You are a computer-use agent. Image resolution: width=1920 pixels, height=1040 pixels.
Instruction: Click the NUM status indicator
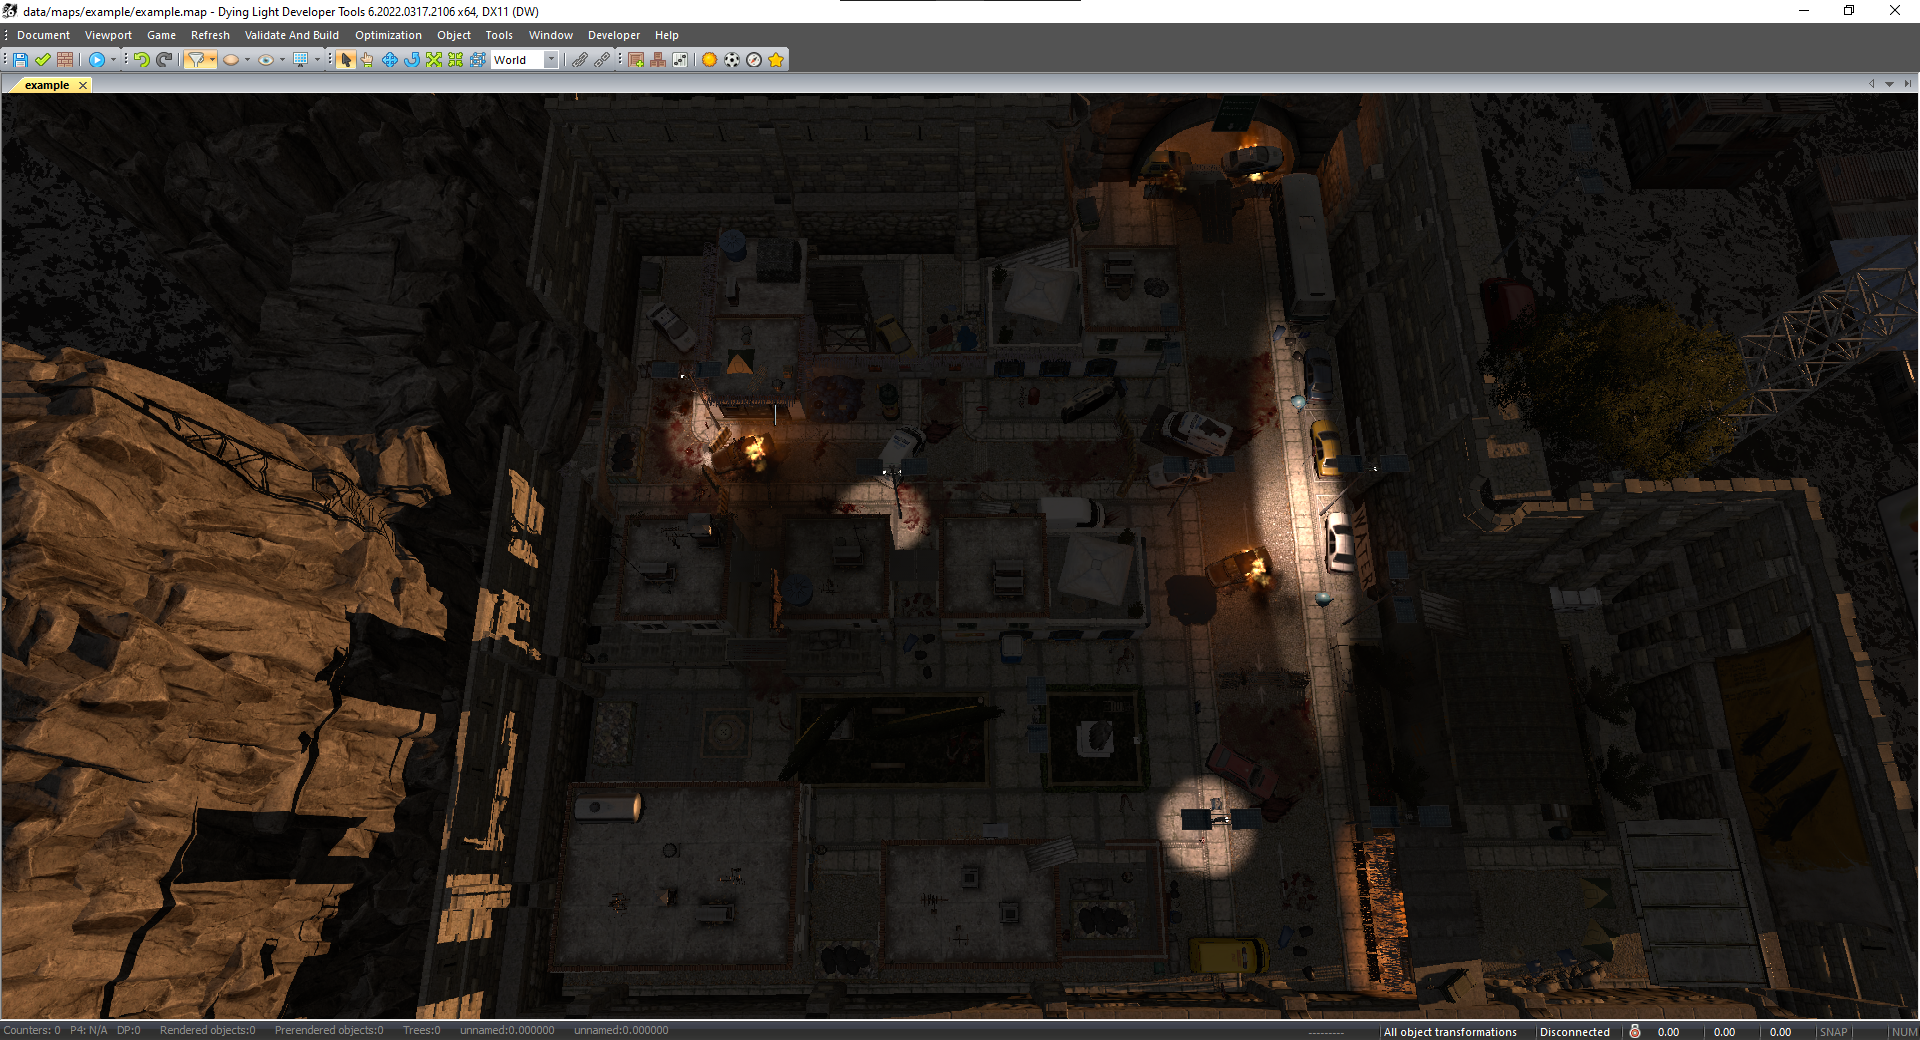tap(1904, 1032)
